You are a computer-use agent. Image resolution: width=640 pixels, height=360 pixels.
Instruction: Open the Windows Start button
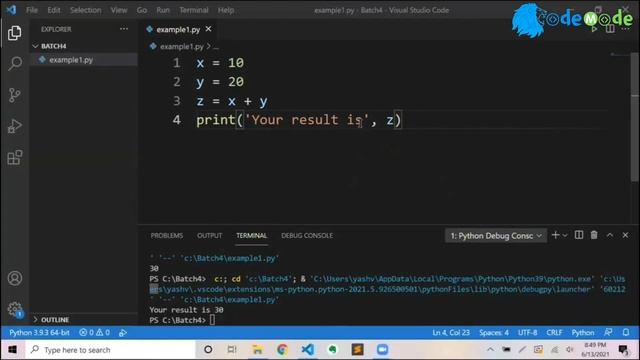(x=12, y=350)
